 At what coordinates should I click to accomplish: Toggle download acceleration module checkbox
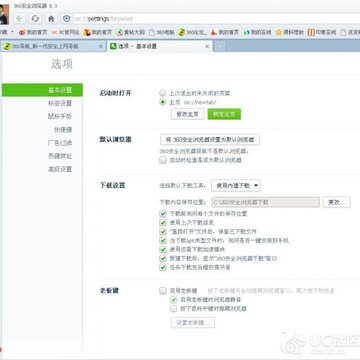tap(163, 249)
